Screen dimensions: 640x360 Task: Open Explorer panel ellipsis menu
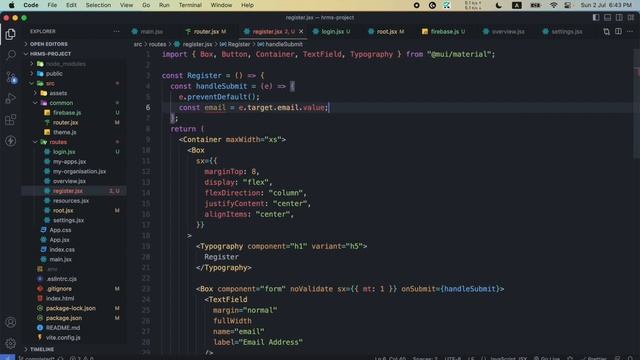(x=116, y=31)
